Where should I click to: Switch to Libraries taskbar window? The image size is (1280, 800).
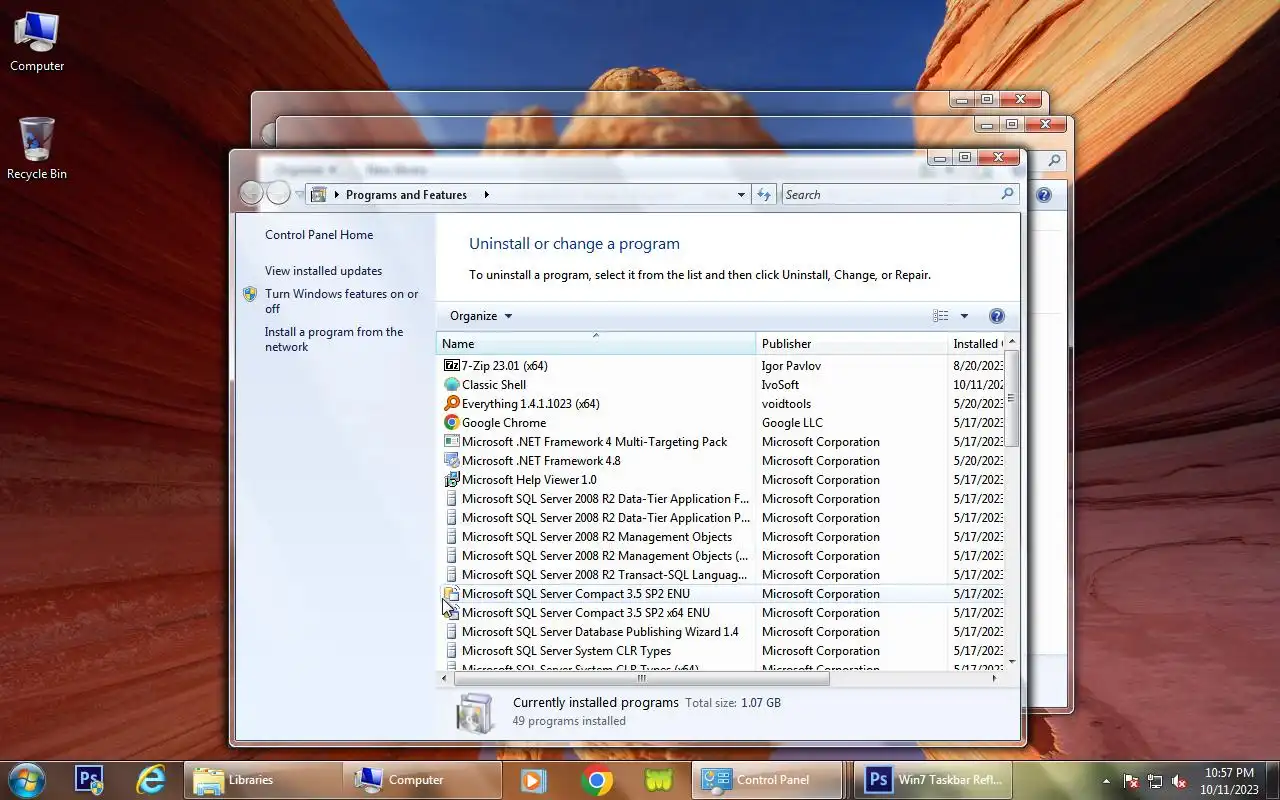click(x=262, y=780)
